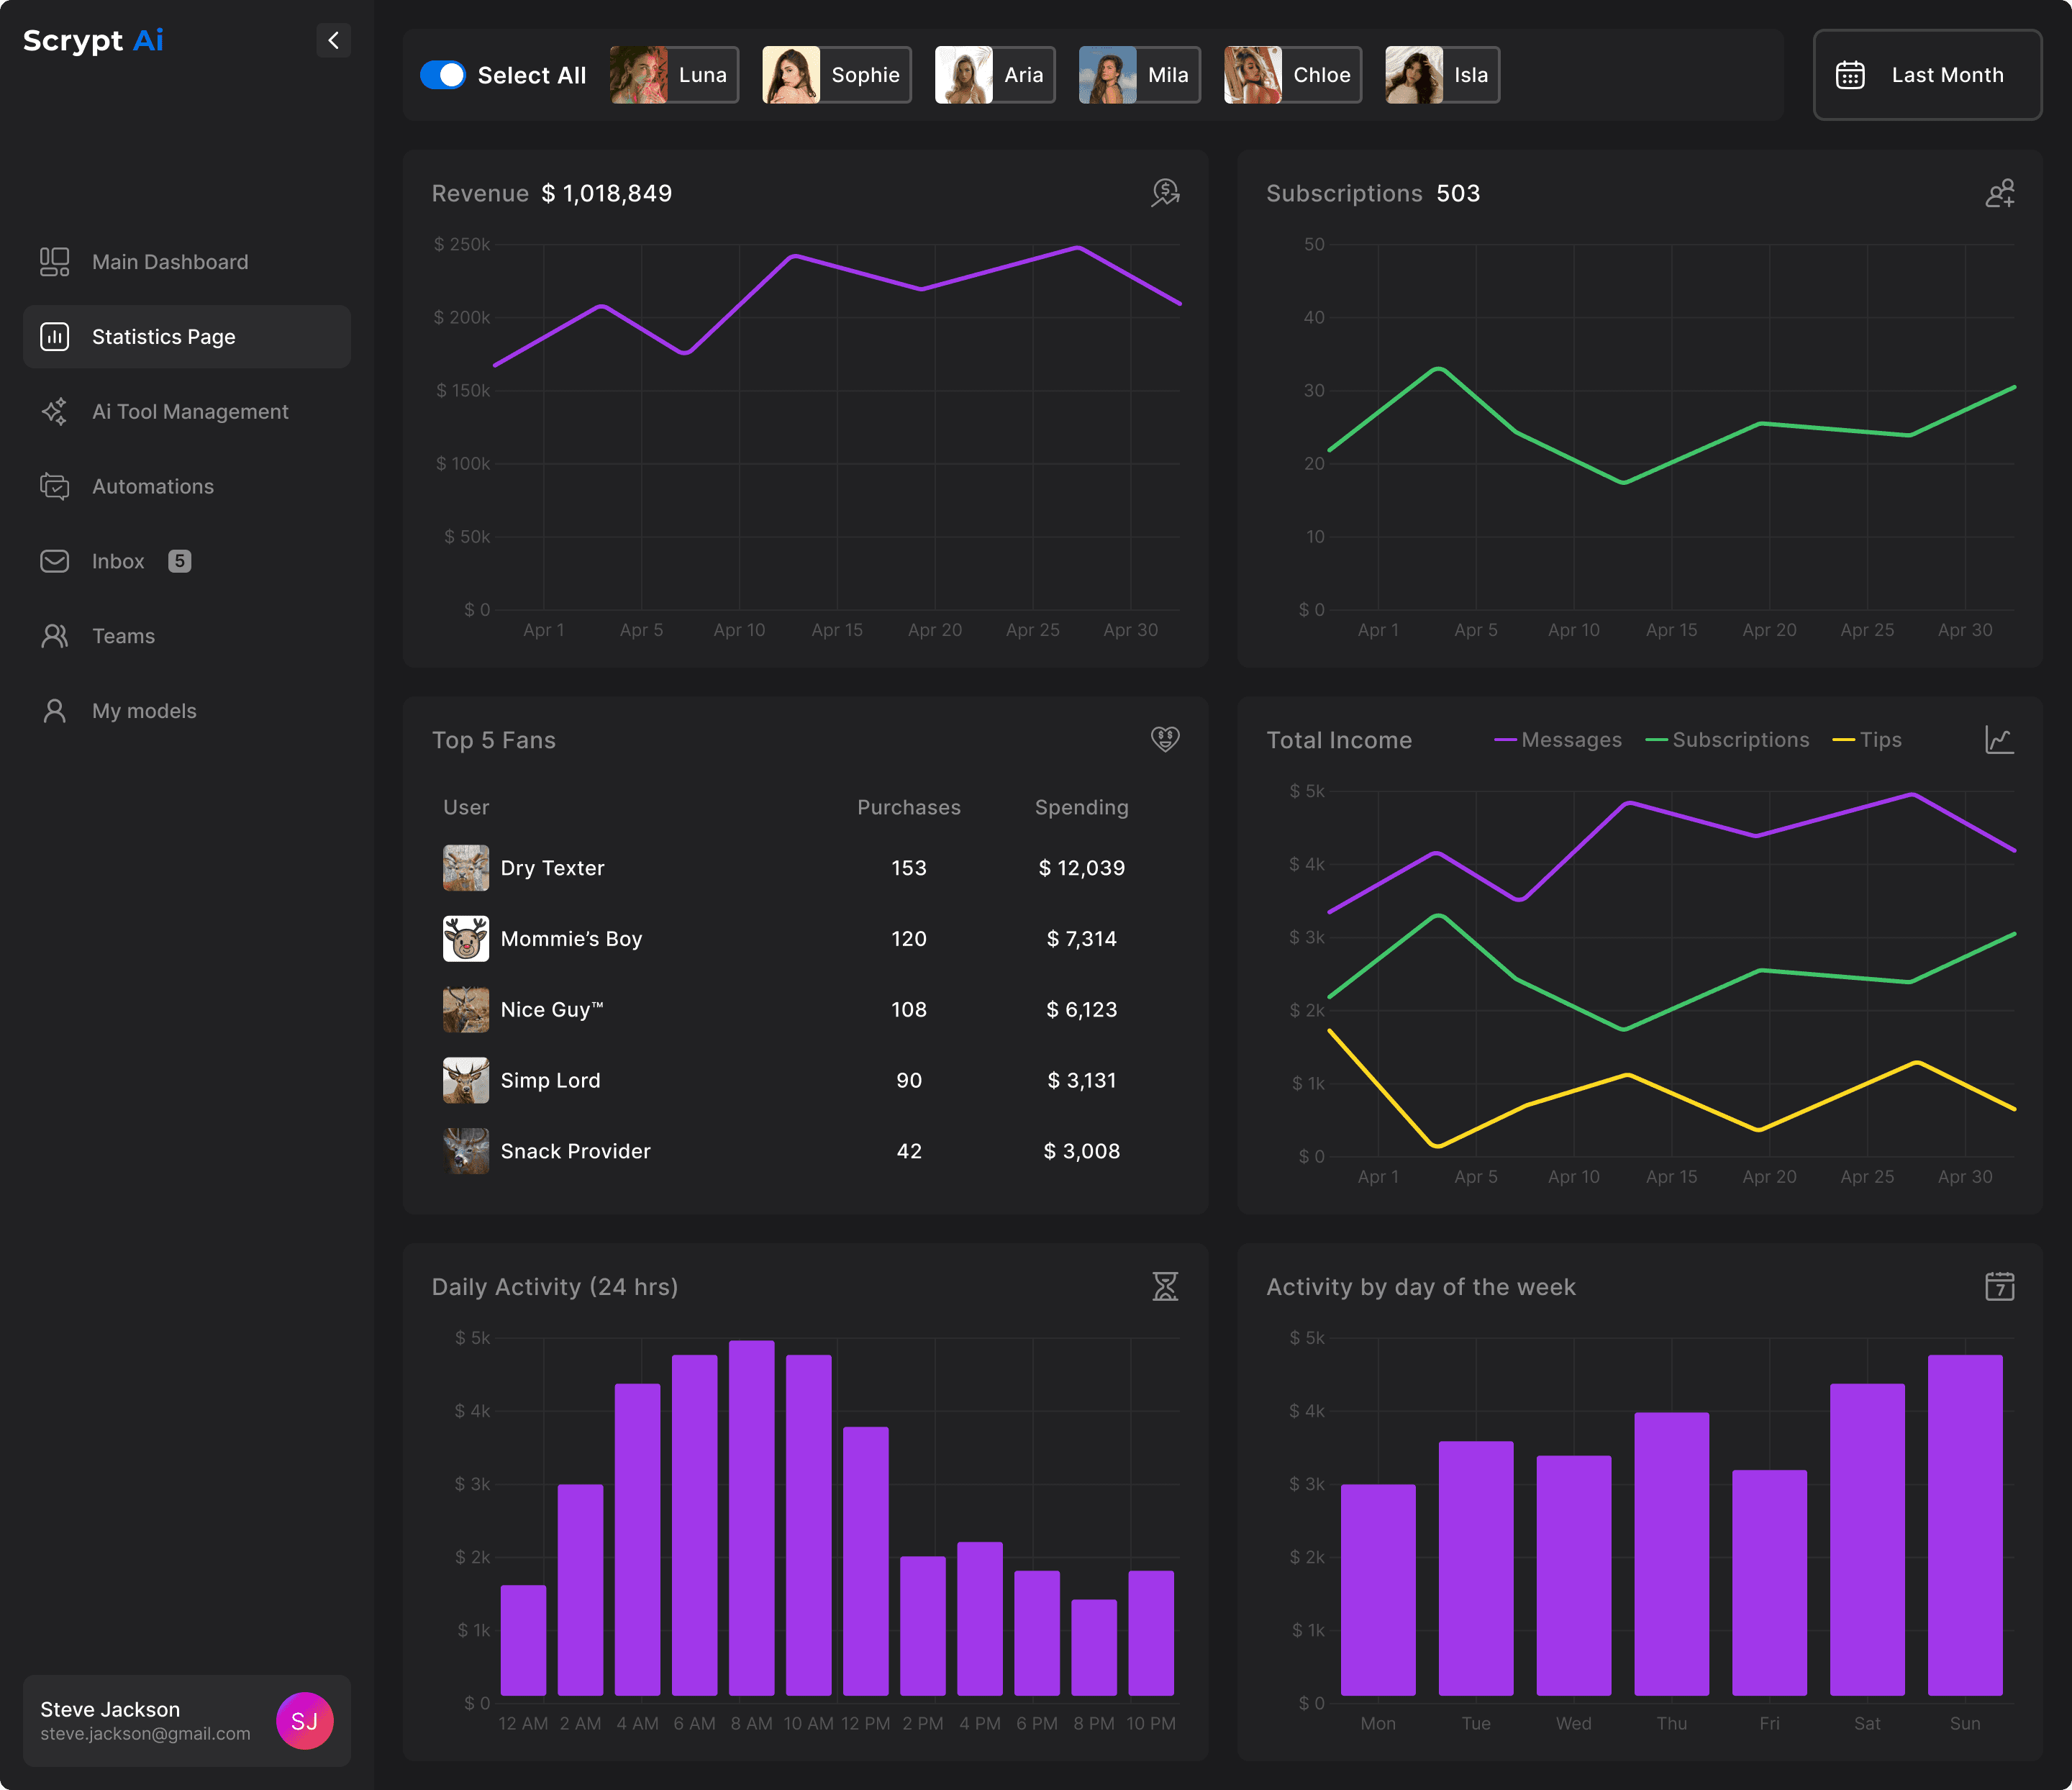This screenshot has height=1790, width=2072.
Task: Open Ai Tool Management page
Action: coord(190,412)
